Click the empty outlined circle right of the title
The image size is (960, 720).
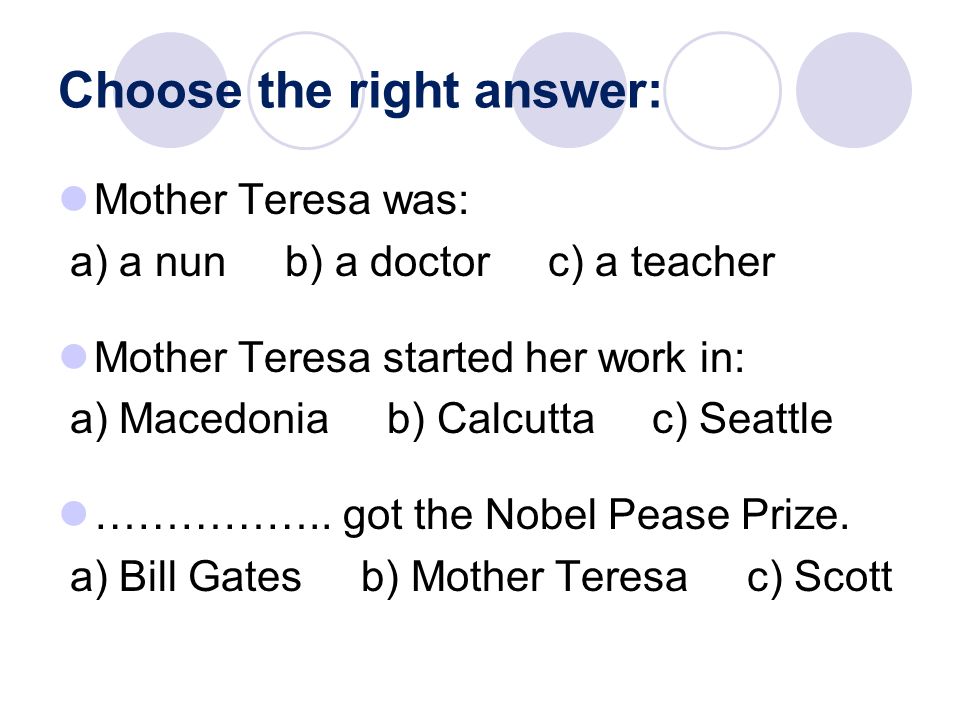tap(722, 90)
